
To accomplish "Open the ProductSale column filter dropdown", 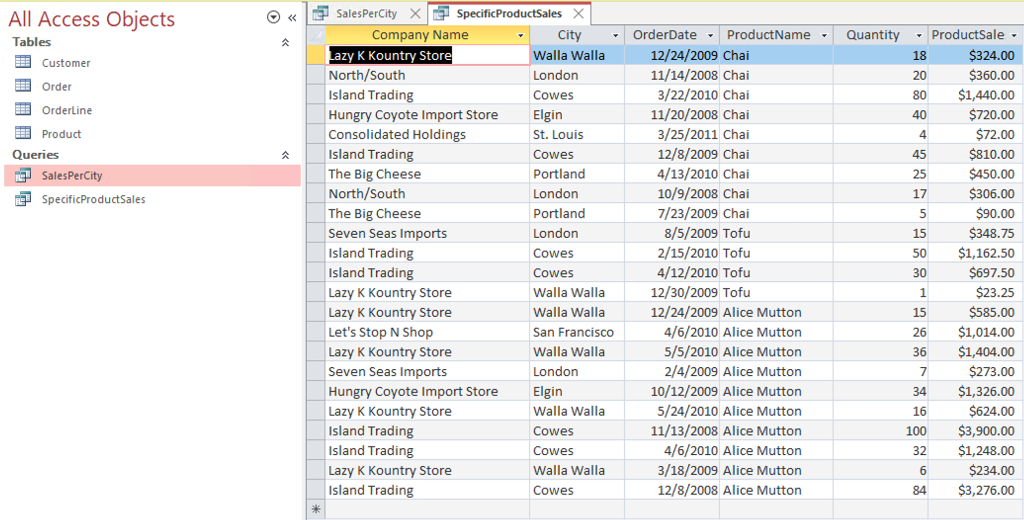I will tap(1014, 35).
